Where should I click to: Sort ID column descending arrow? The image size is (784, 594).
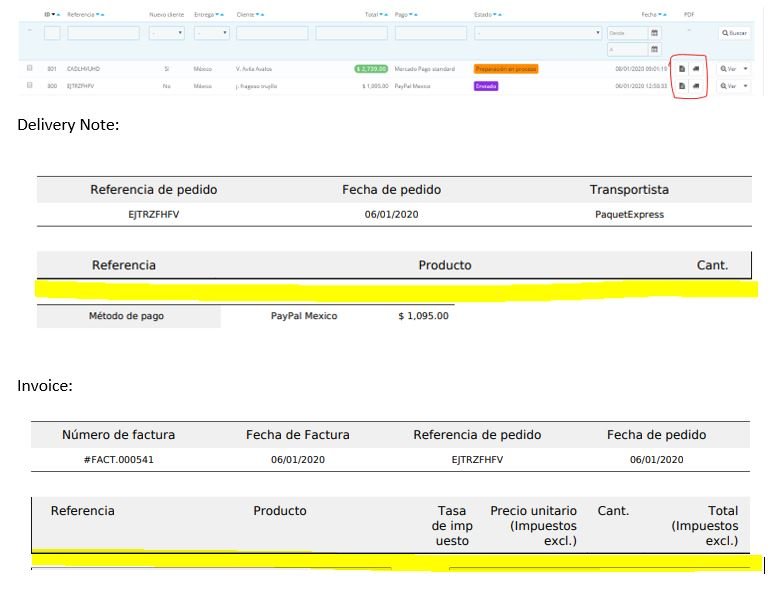(54, 14)
